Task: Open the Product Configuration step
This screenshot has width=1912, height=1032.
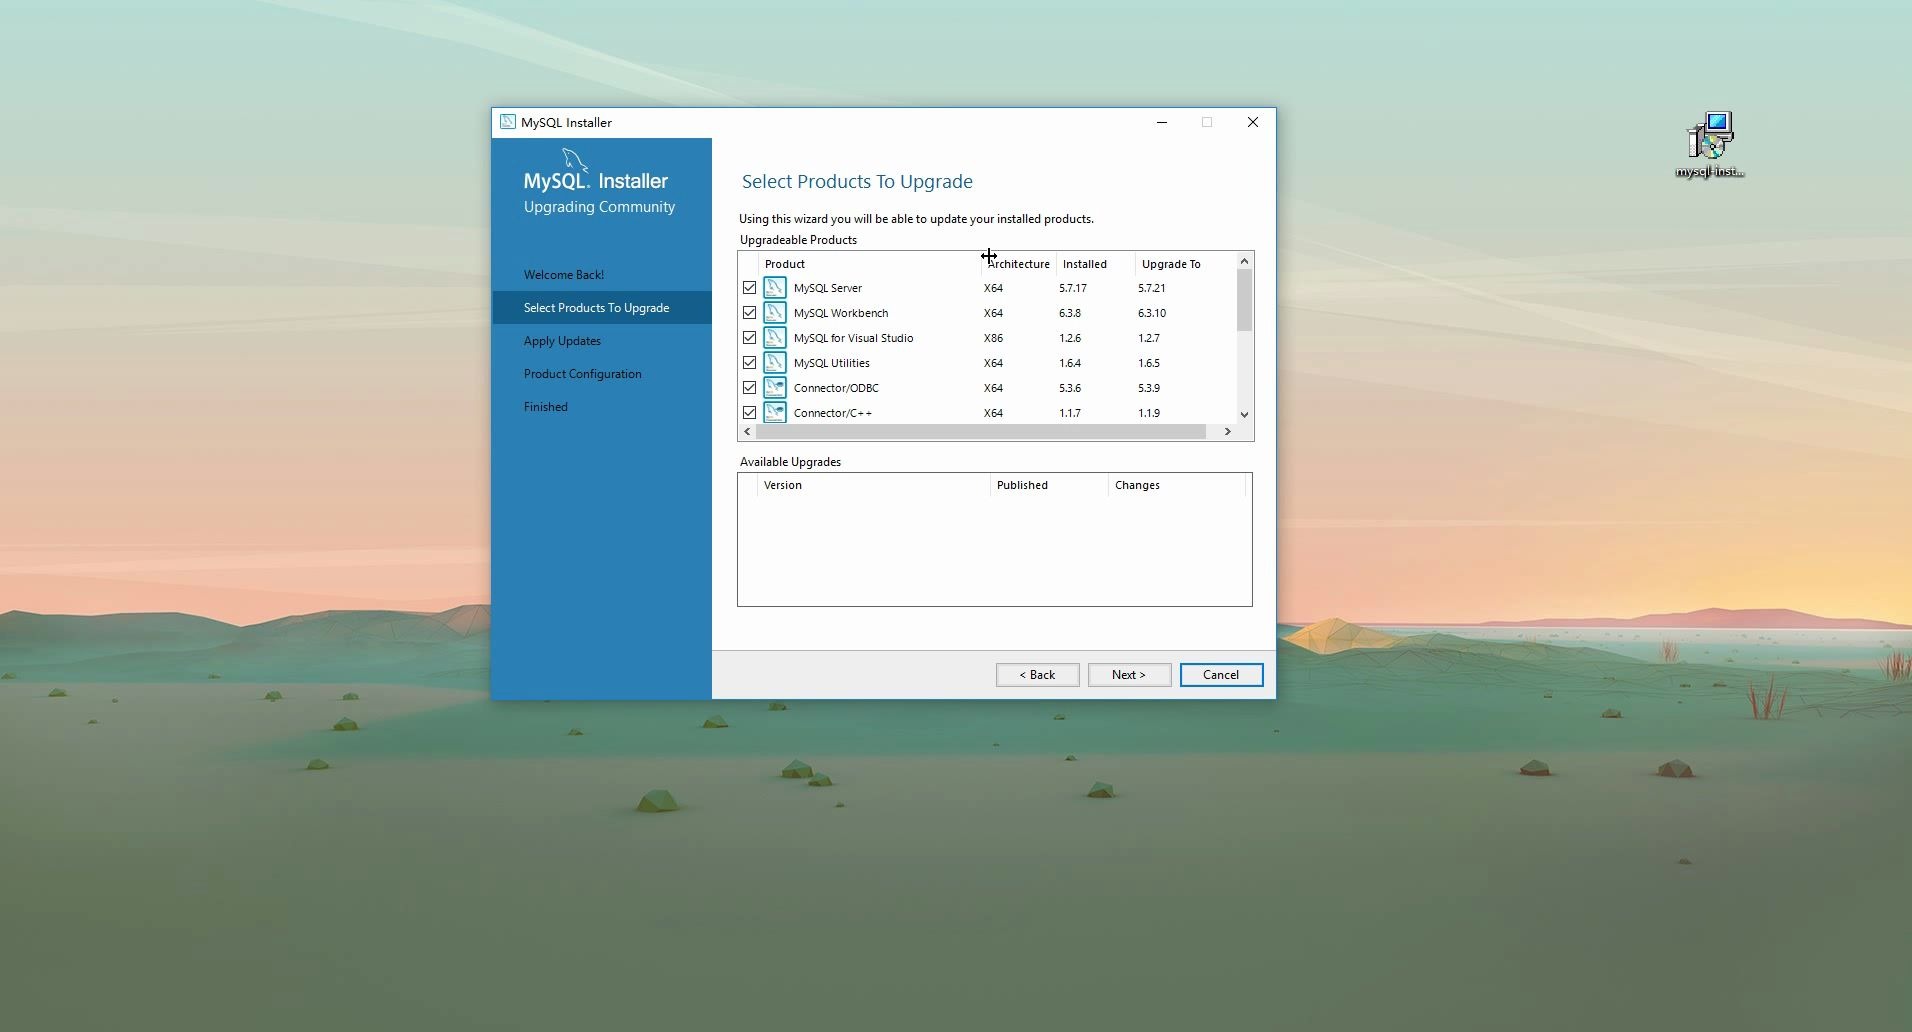Action: tap(583, 374)
